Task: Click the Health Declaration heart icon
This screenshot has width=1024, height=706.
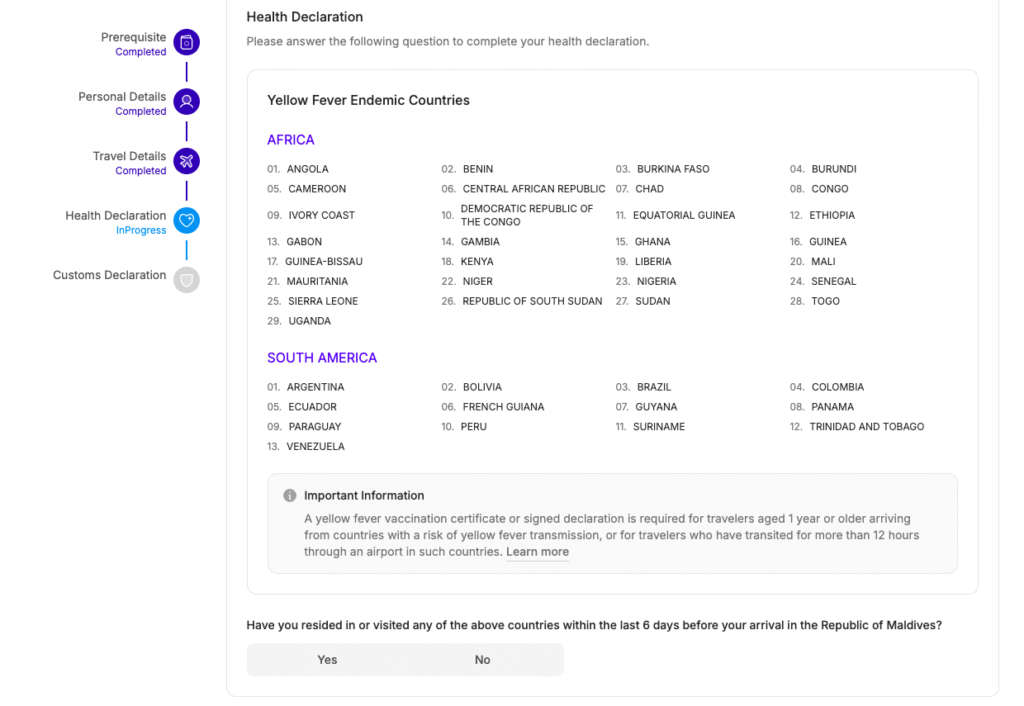Action: pyautogui.click(x=186, y=220)
